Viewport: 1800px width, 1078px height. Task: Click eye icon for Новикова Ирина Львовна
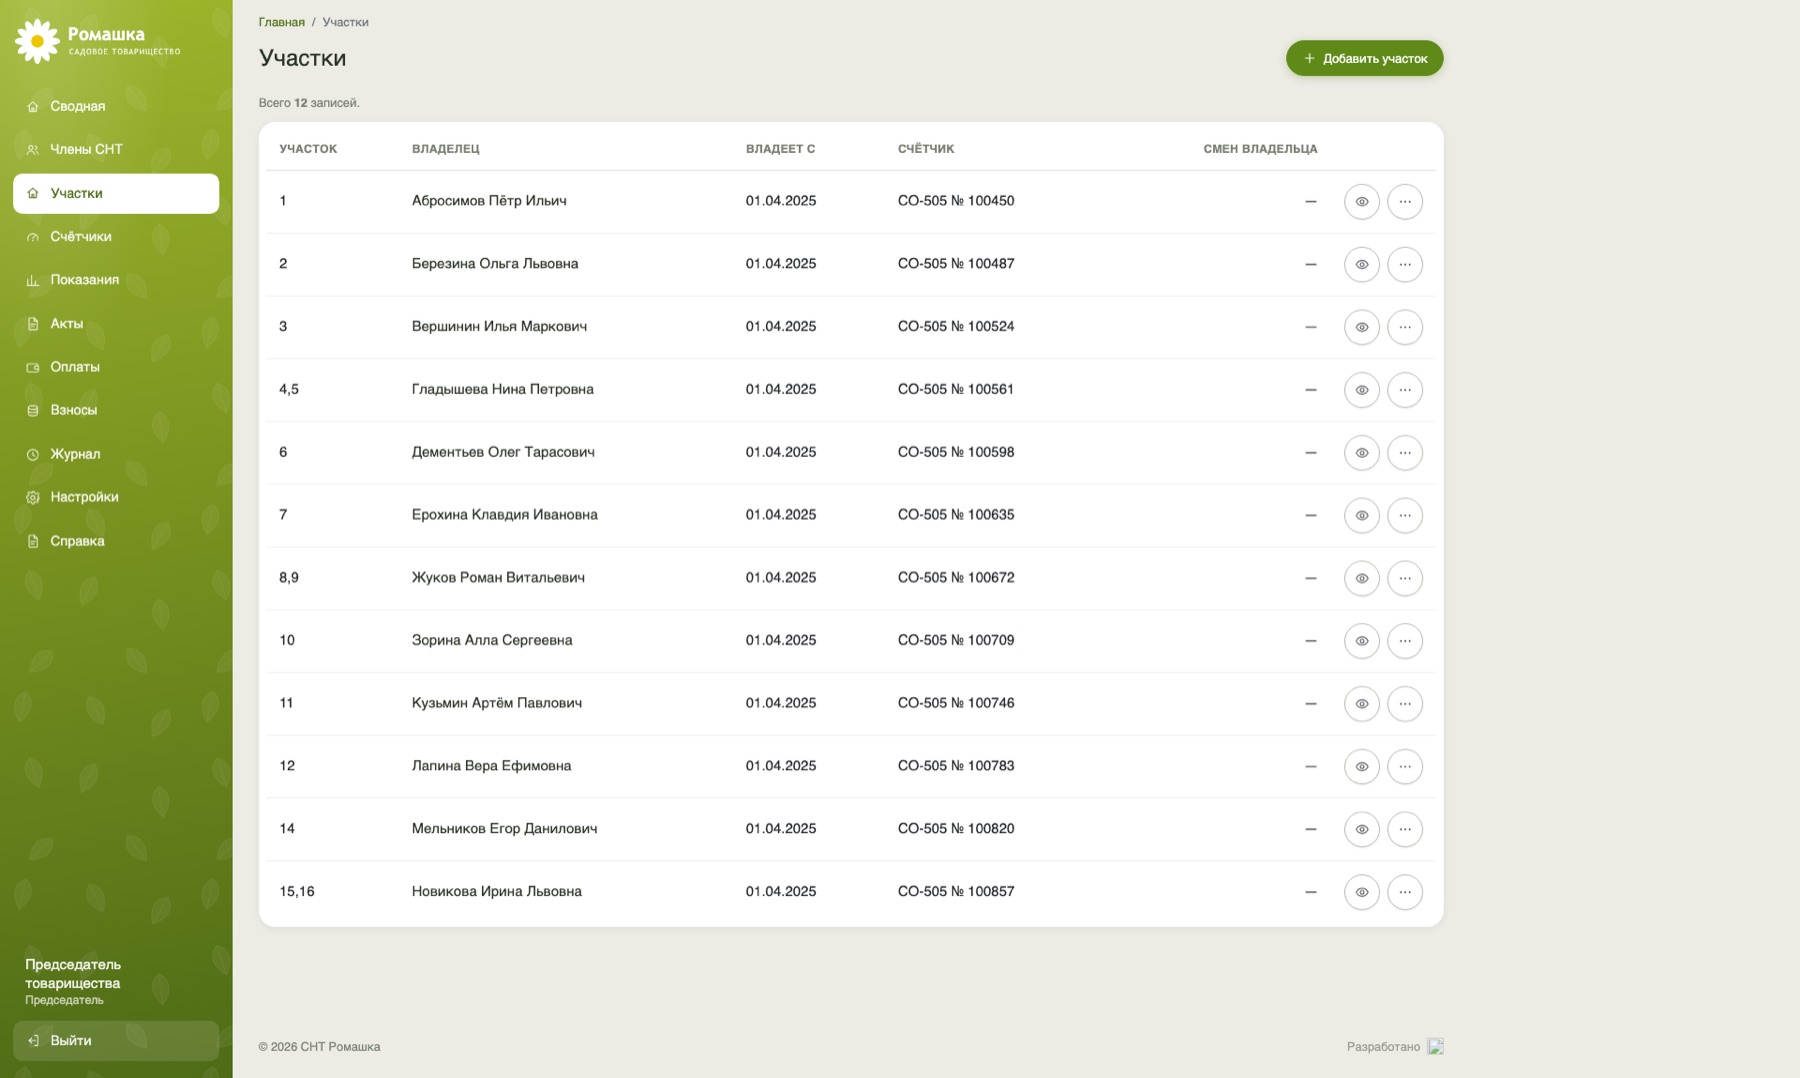[x=1361, y=892]
